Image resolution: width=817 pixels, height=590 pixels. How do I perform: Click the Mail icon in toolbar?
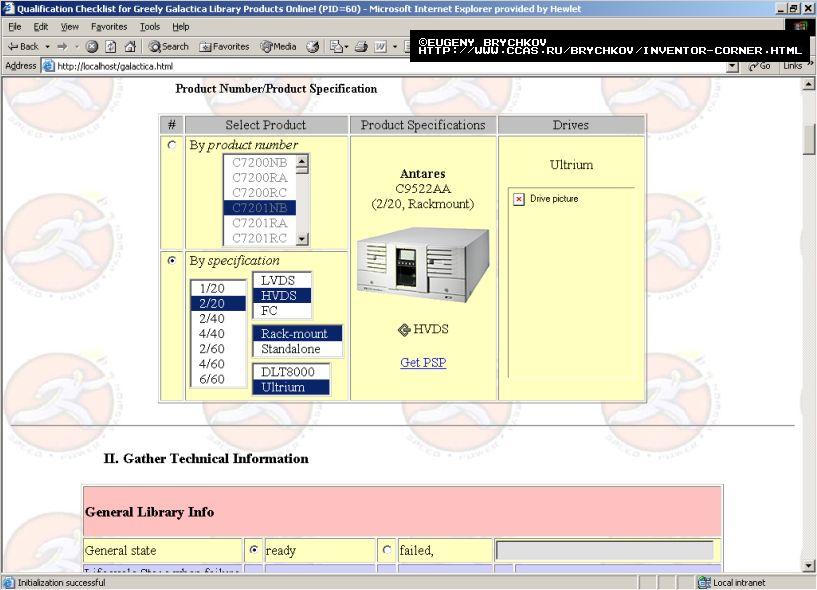click(x=336, y=47)
